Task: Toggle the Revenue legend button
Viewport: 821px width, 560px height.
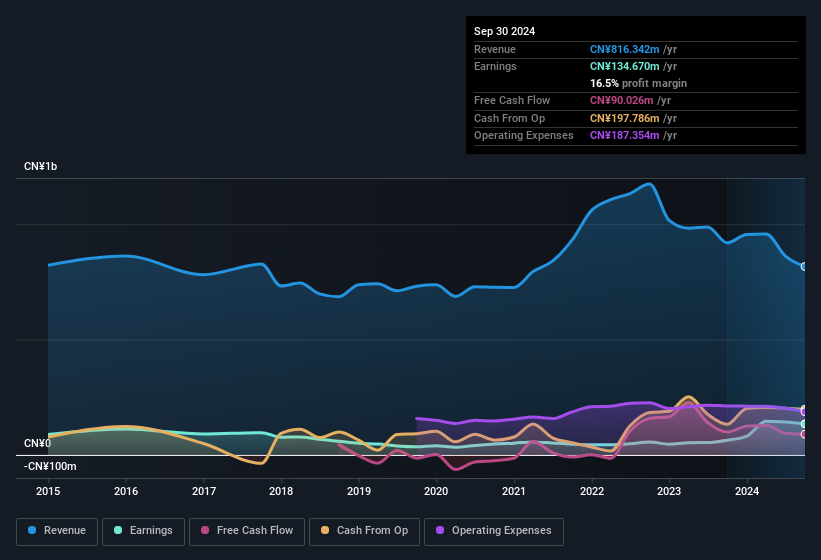Action: coord(57,531)
